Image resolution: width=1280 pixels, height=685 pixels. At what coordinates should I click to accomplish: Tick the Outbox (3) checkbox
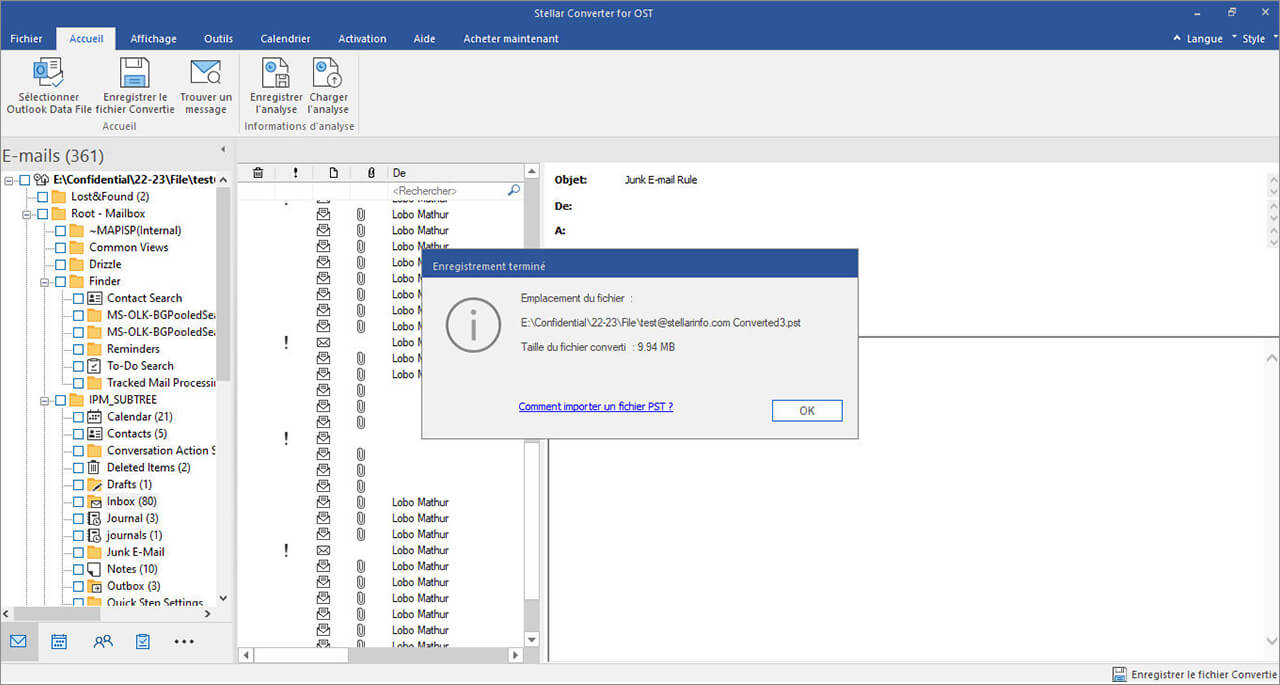click(x=78, y=586)
